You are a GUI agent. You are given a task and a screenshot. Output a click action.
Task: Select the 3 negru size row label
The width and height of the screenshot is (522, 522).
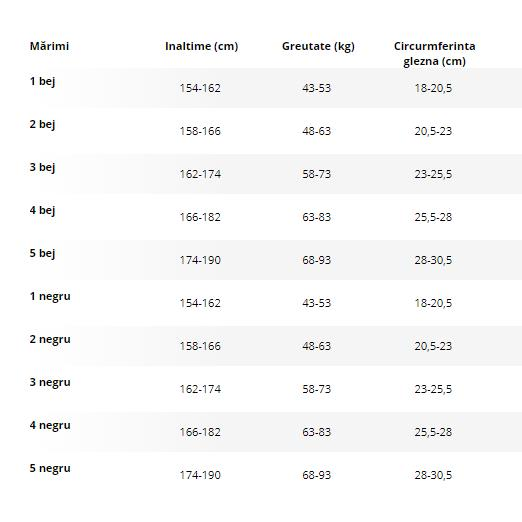[50, 382]
